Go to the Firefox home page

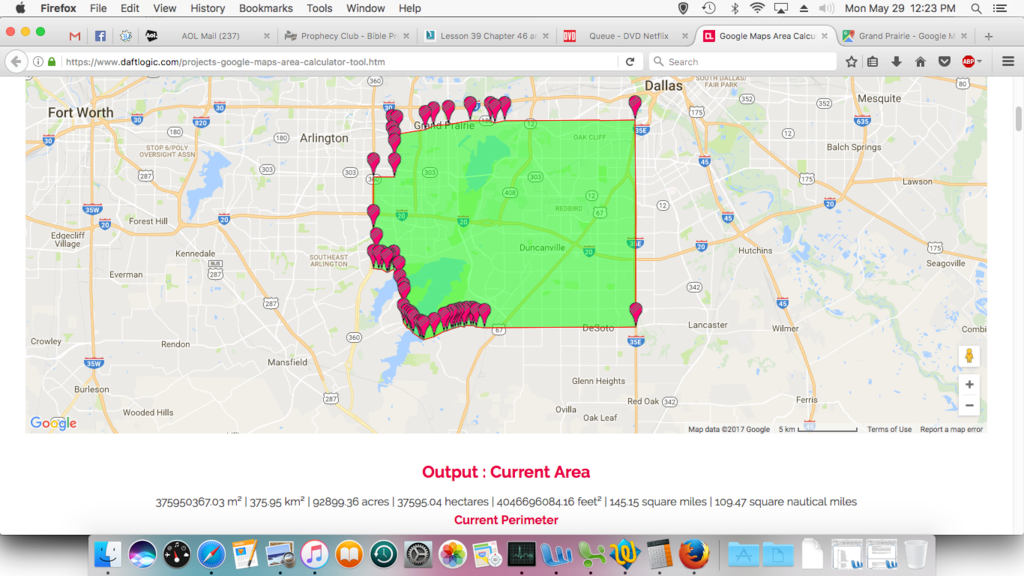(x=920, y=61)
